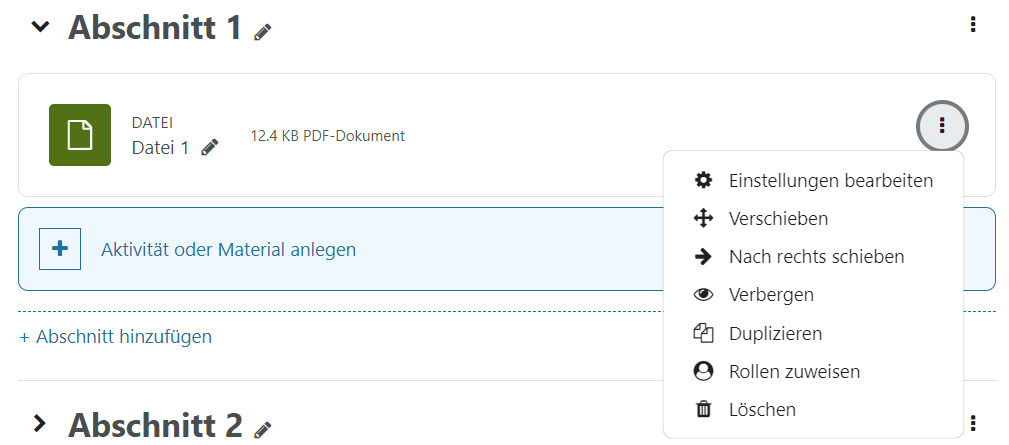The width and height of the screenshot is (1009, 445).
Task: Open the Abschnitt 1 three-dot menu
Action: 972,25
